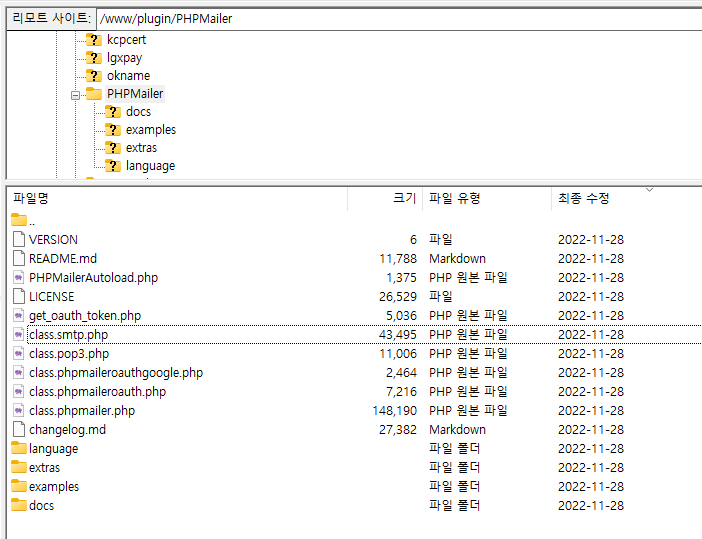
Task: Click the get_oauth_token.php PHP icon
Action: 19,316
